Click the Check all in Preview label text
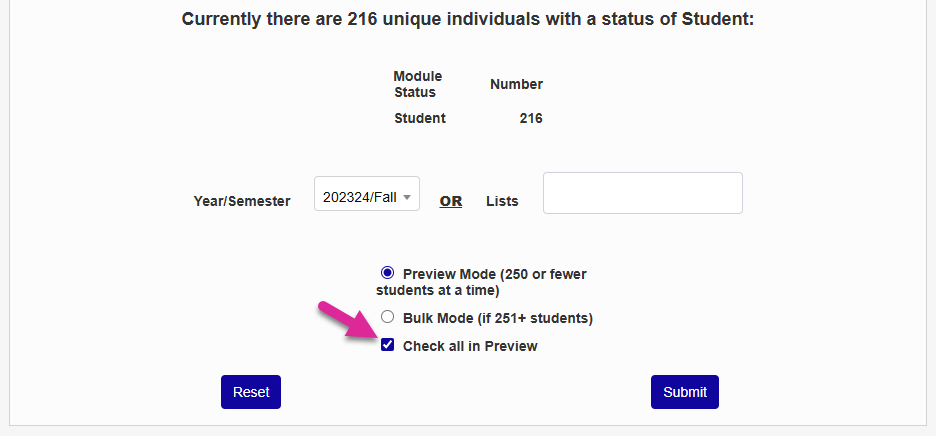Image resolution: width=936 pixels, height=436 pixels. [x=470, y=347]
